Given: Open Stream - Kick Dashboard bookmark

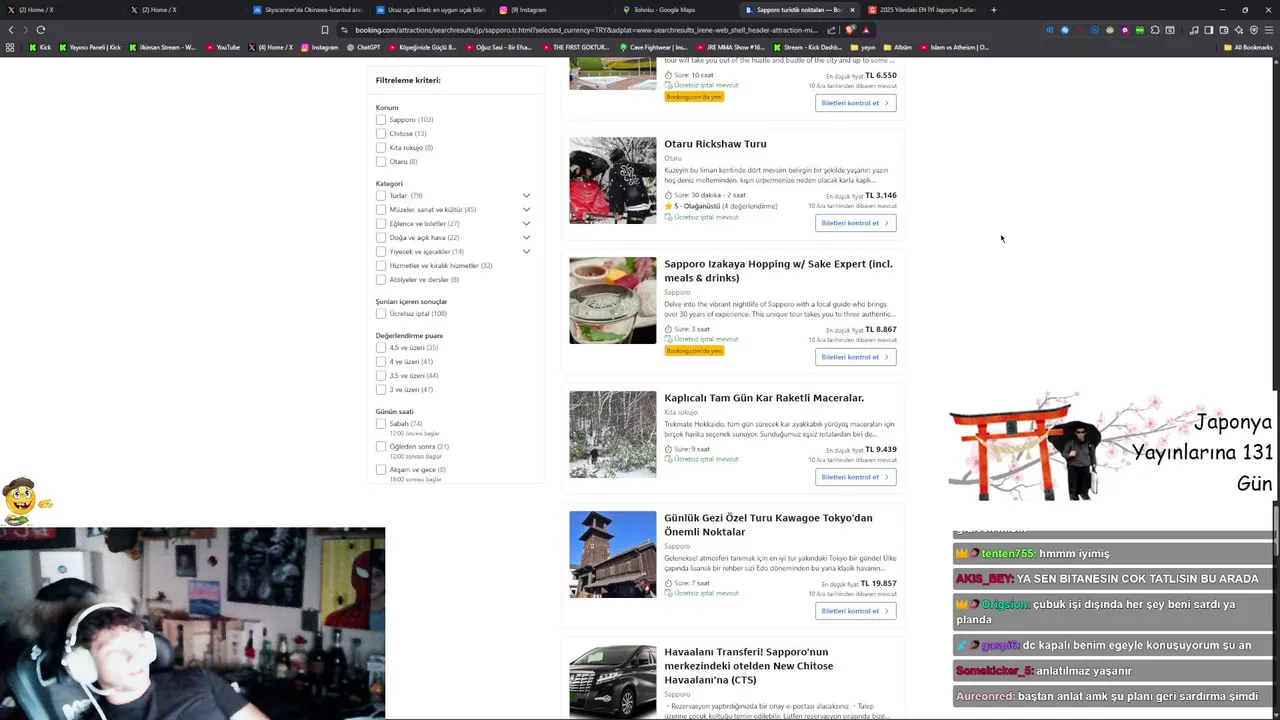Looking at the screenshot, I should 806,47.
